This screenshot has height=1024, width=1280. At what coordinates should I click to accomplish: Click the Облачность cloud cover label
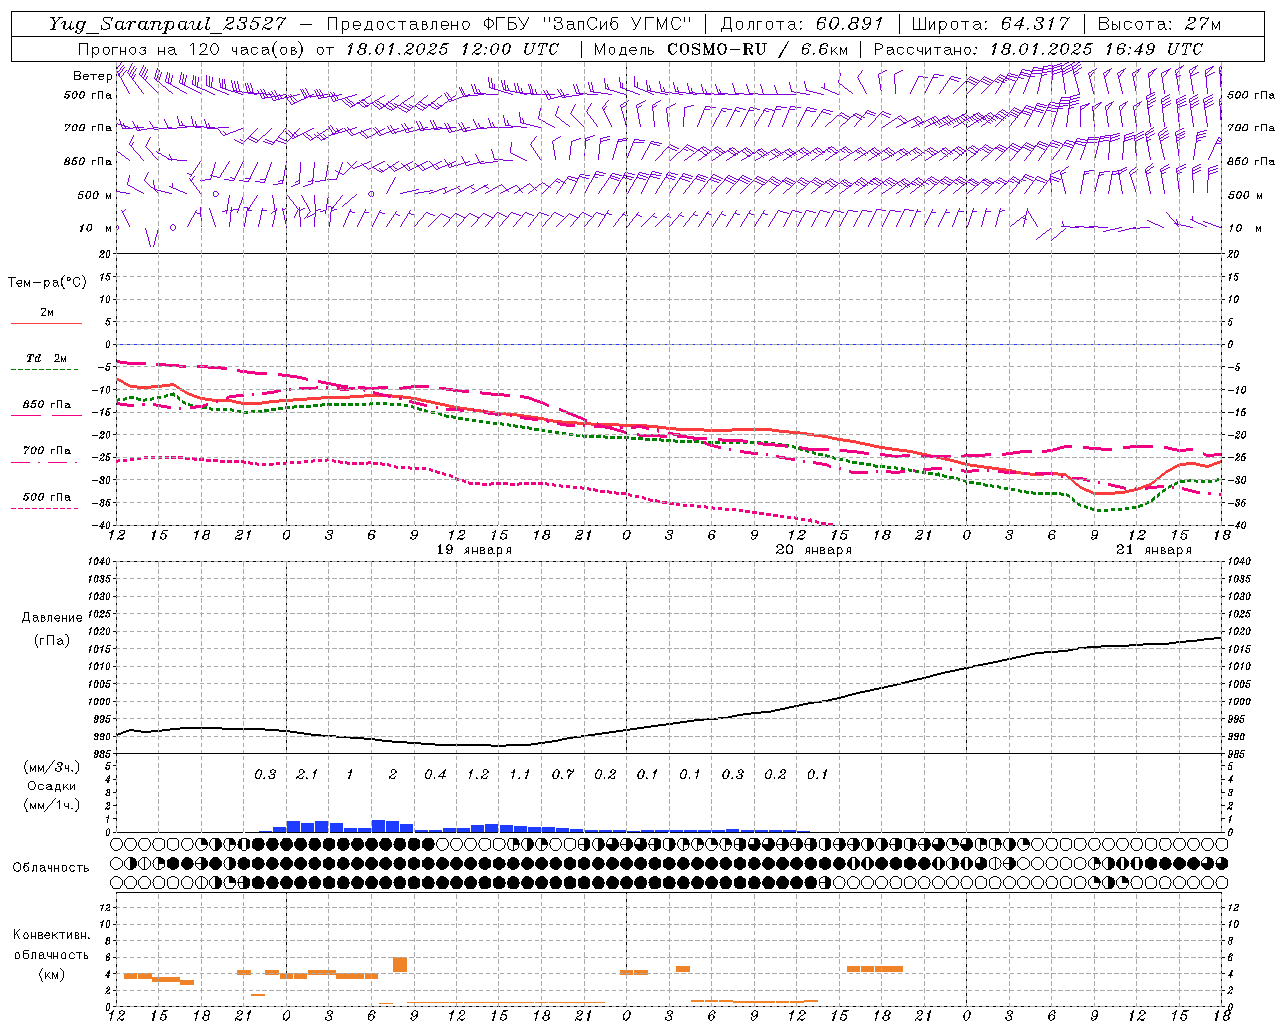[x=51, y=867]
